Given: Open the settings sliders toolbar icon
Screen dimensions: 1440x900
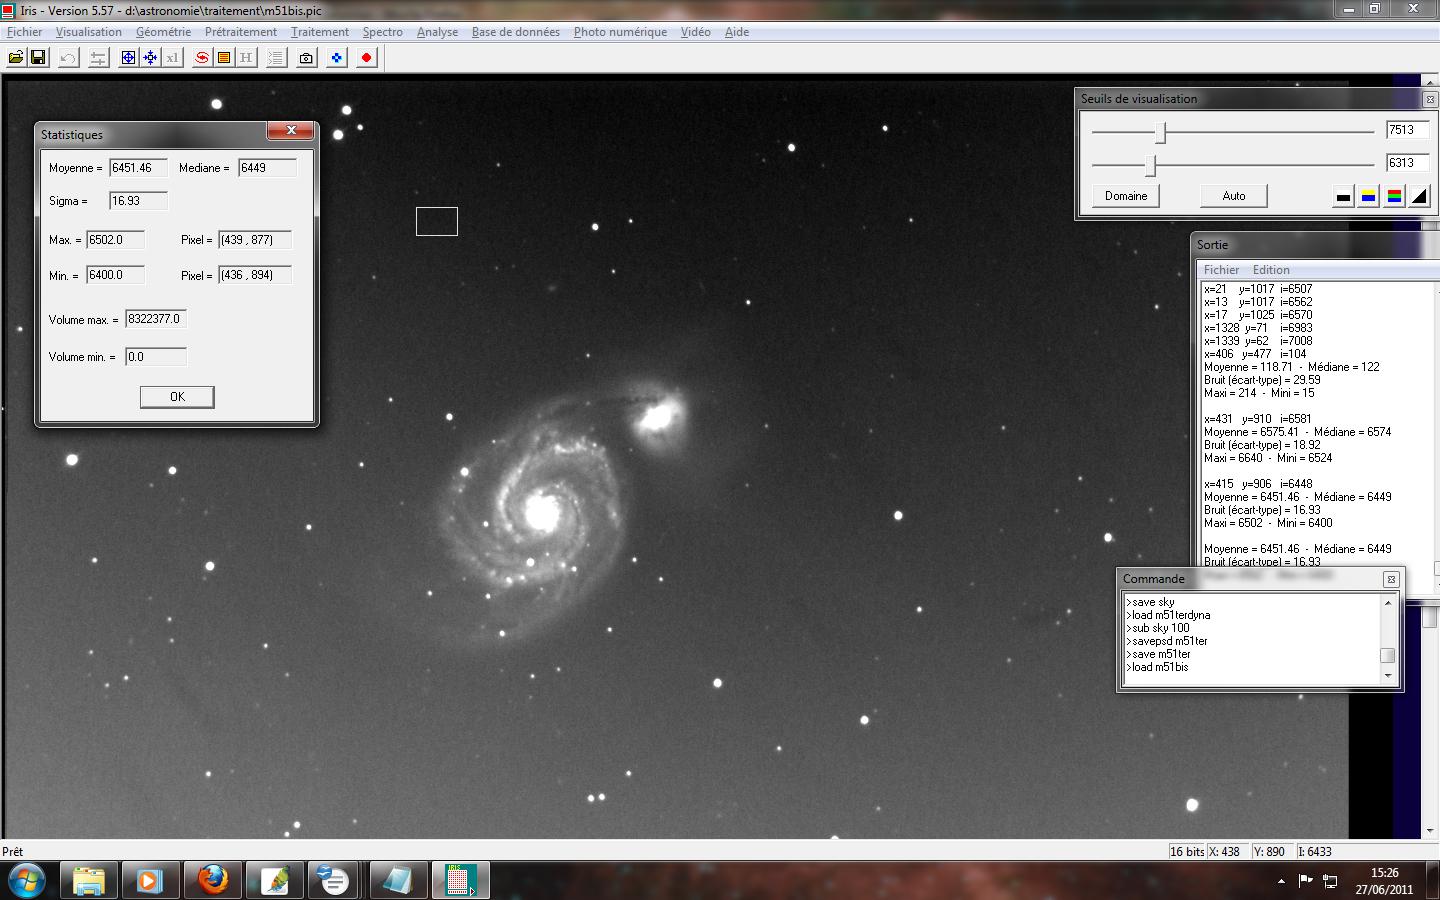Looking at the screenshot, I should [x=98, y=58].
